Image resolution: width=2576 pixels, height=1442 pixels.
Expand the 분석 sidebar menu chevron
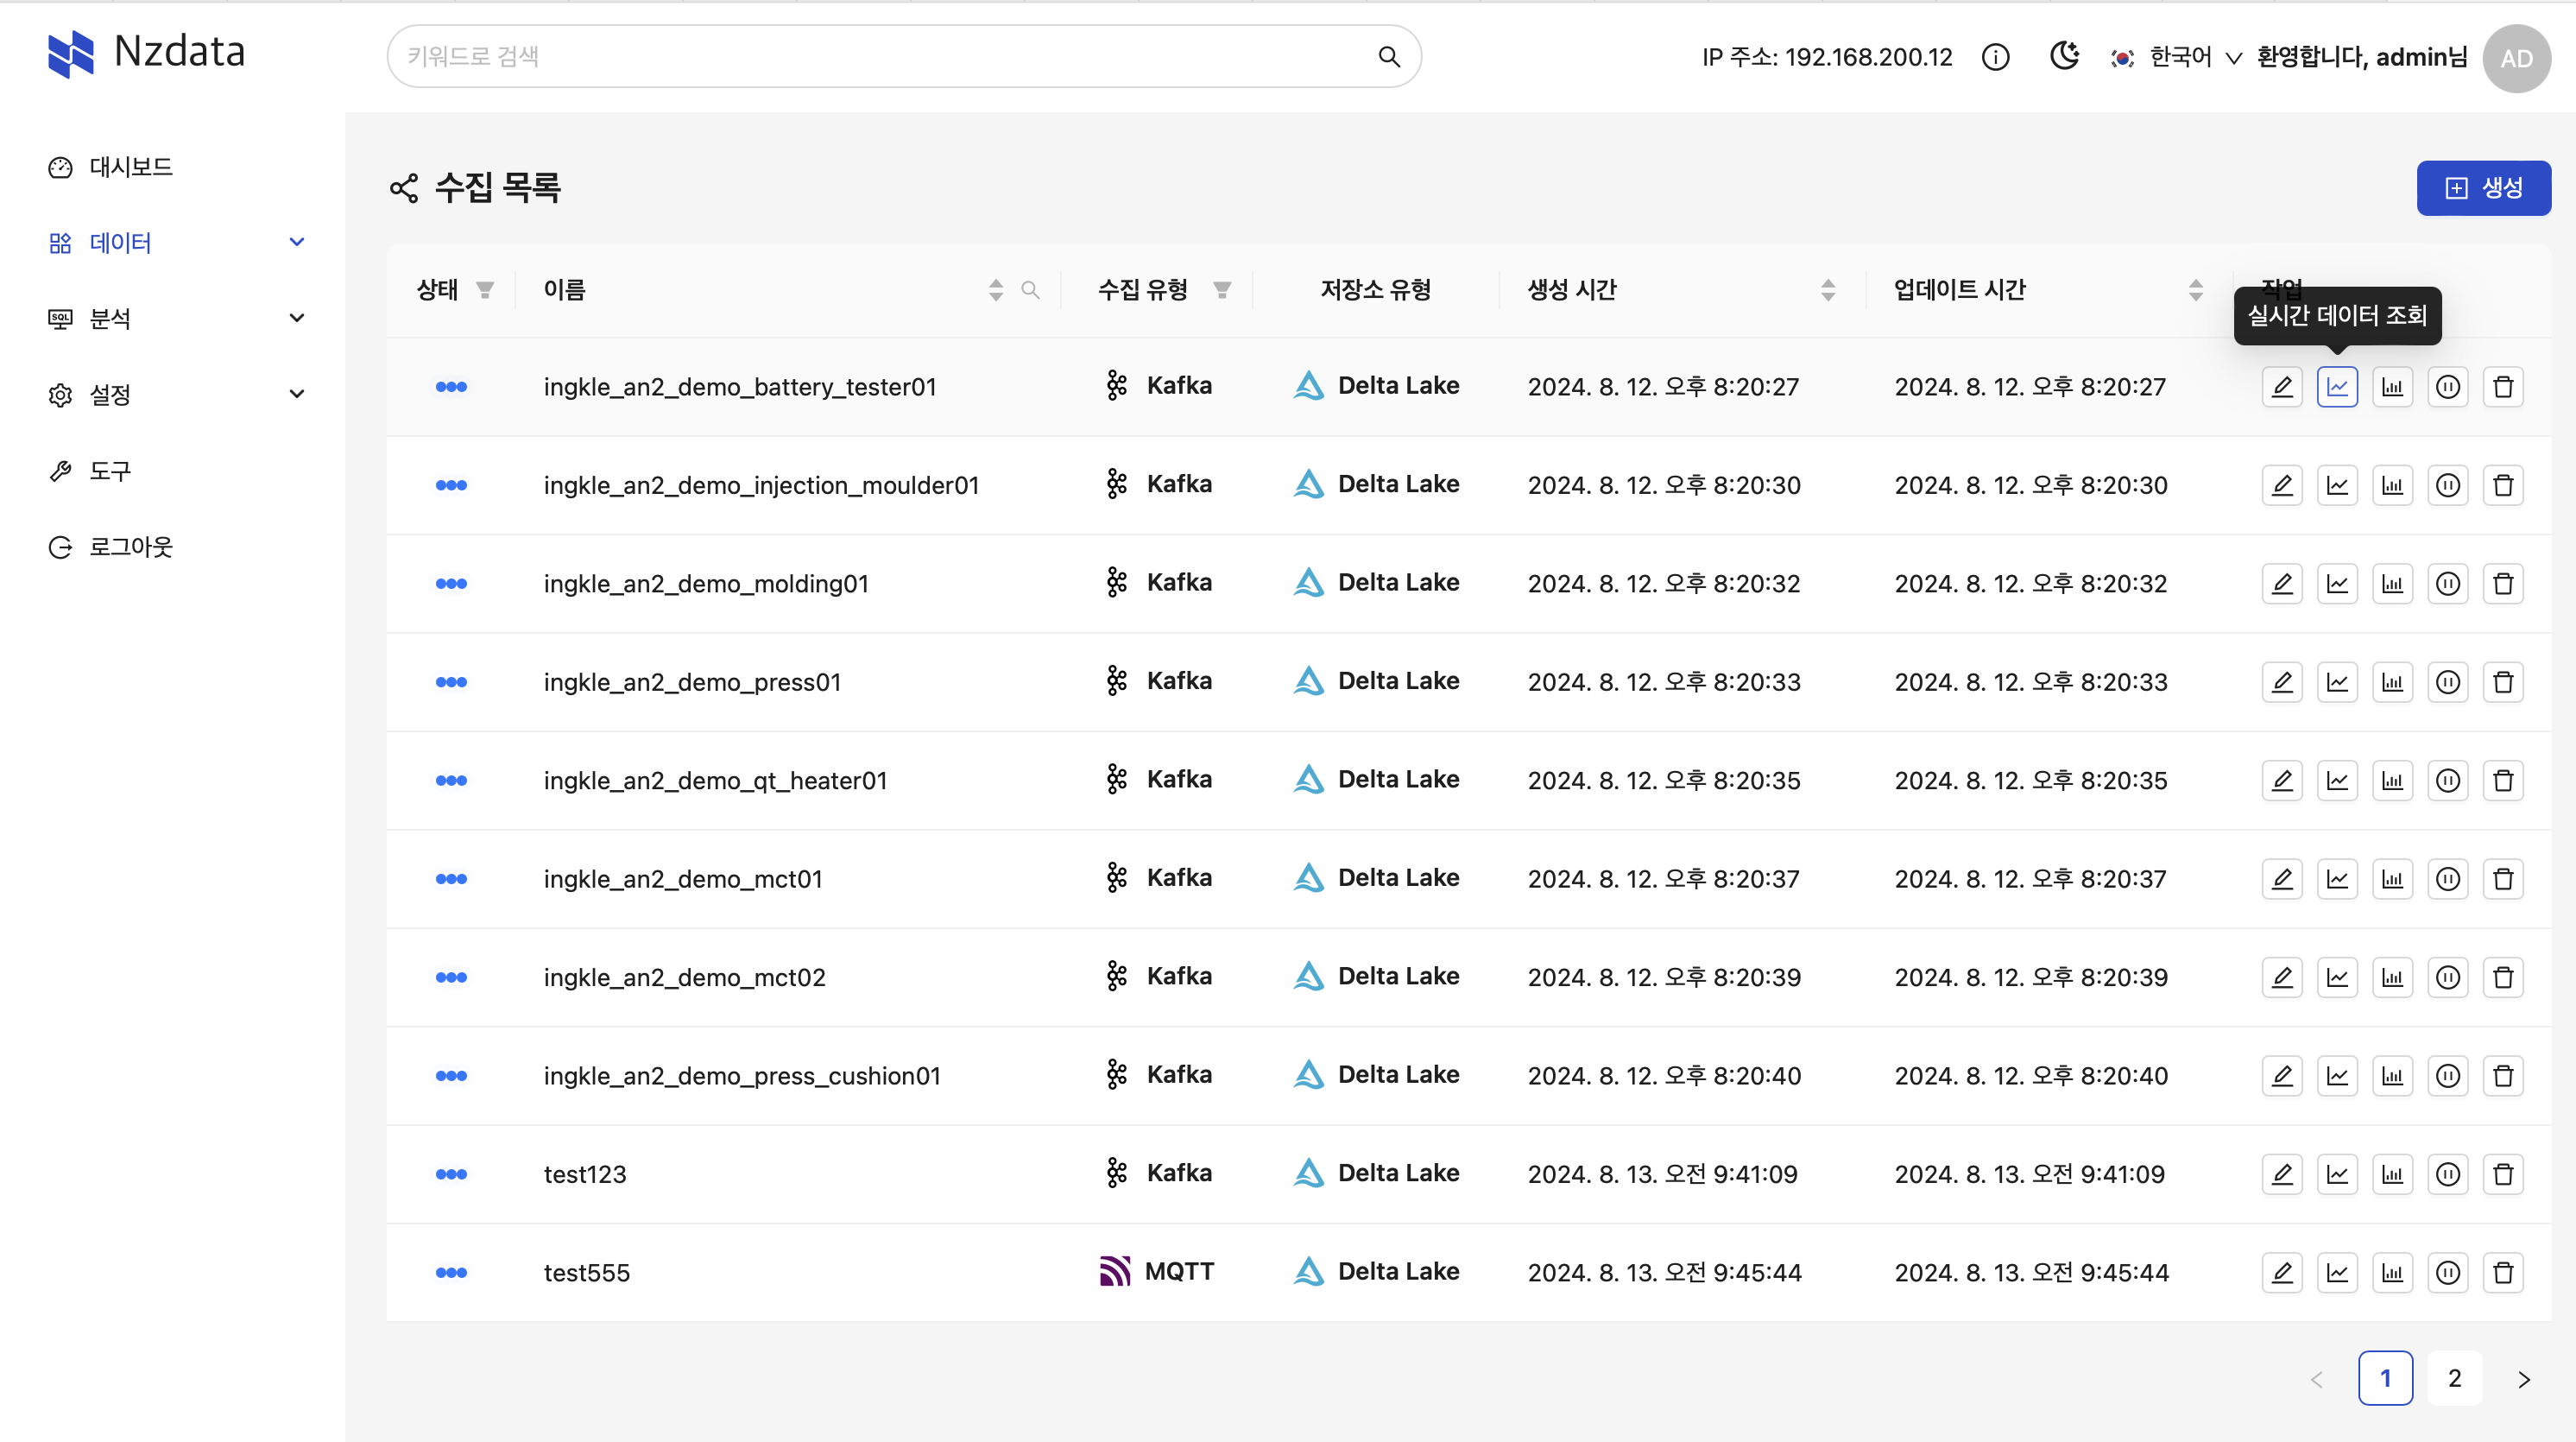pos(297,318)
